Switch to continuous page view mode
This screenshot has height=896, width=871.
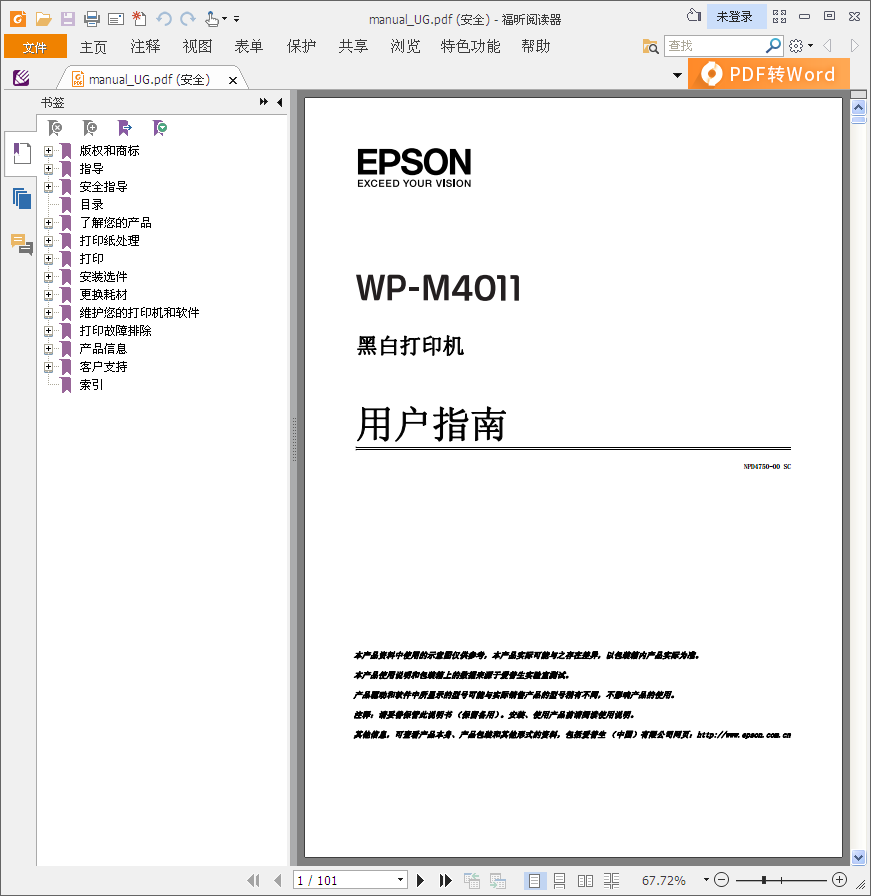click(560, 881)
